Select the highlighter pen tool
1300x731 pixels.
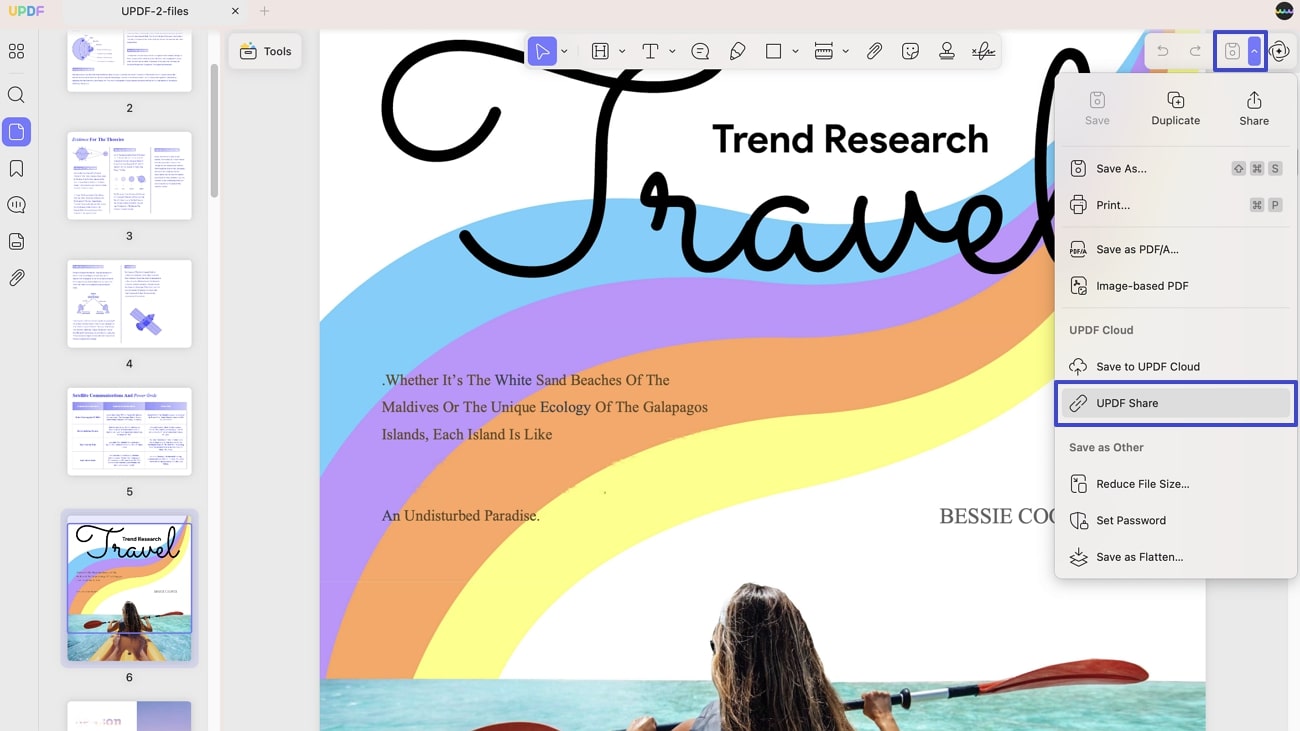click(x=738, y=51)
